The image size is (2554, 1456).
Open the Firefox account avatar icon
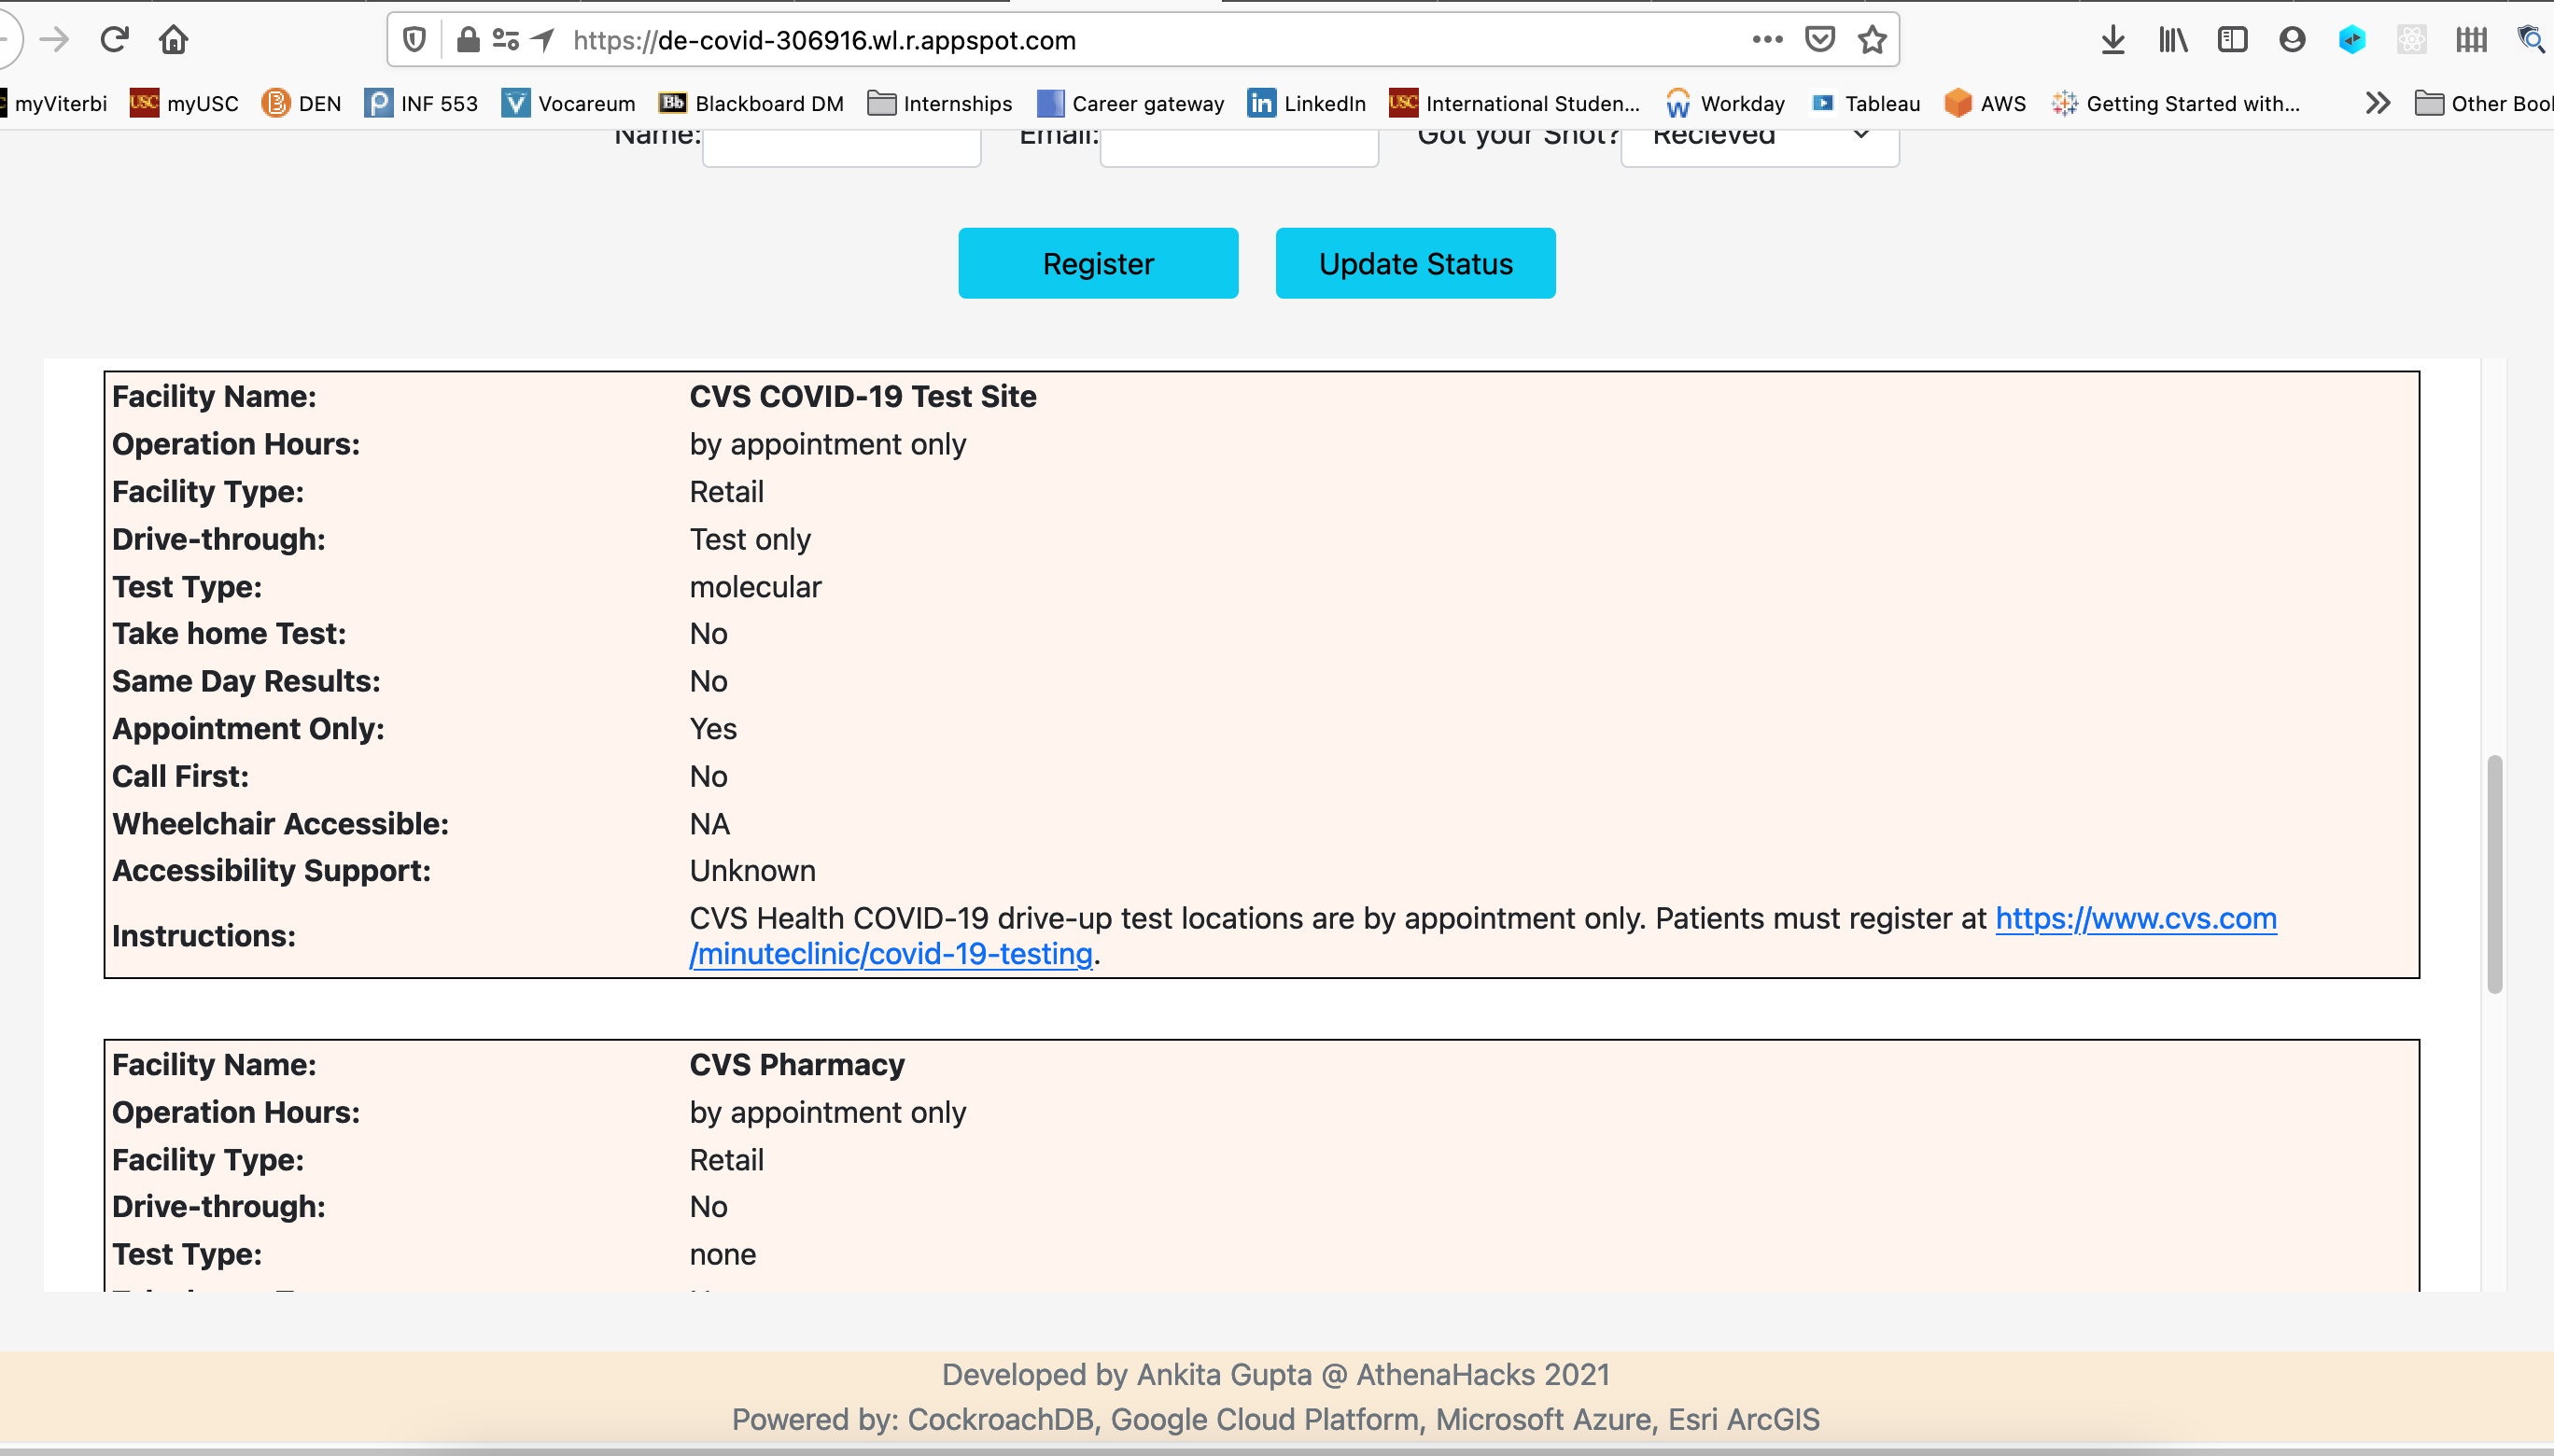[2292, 40]
